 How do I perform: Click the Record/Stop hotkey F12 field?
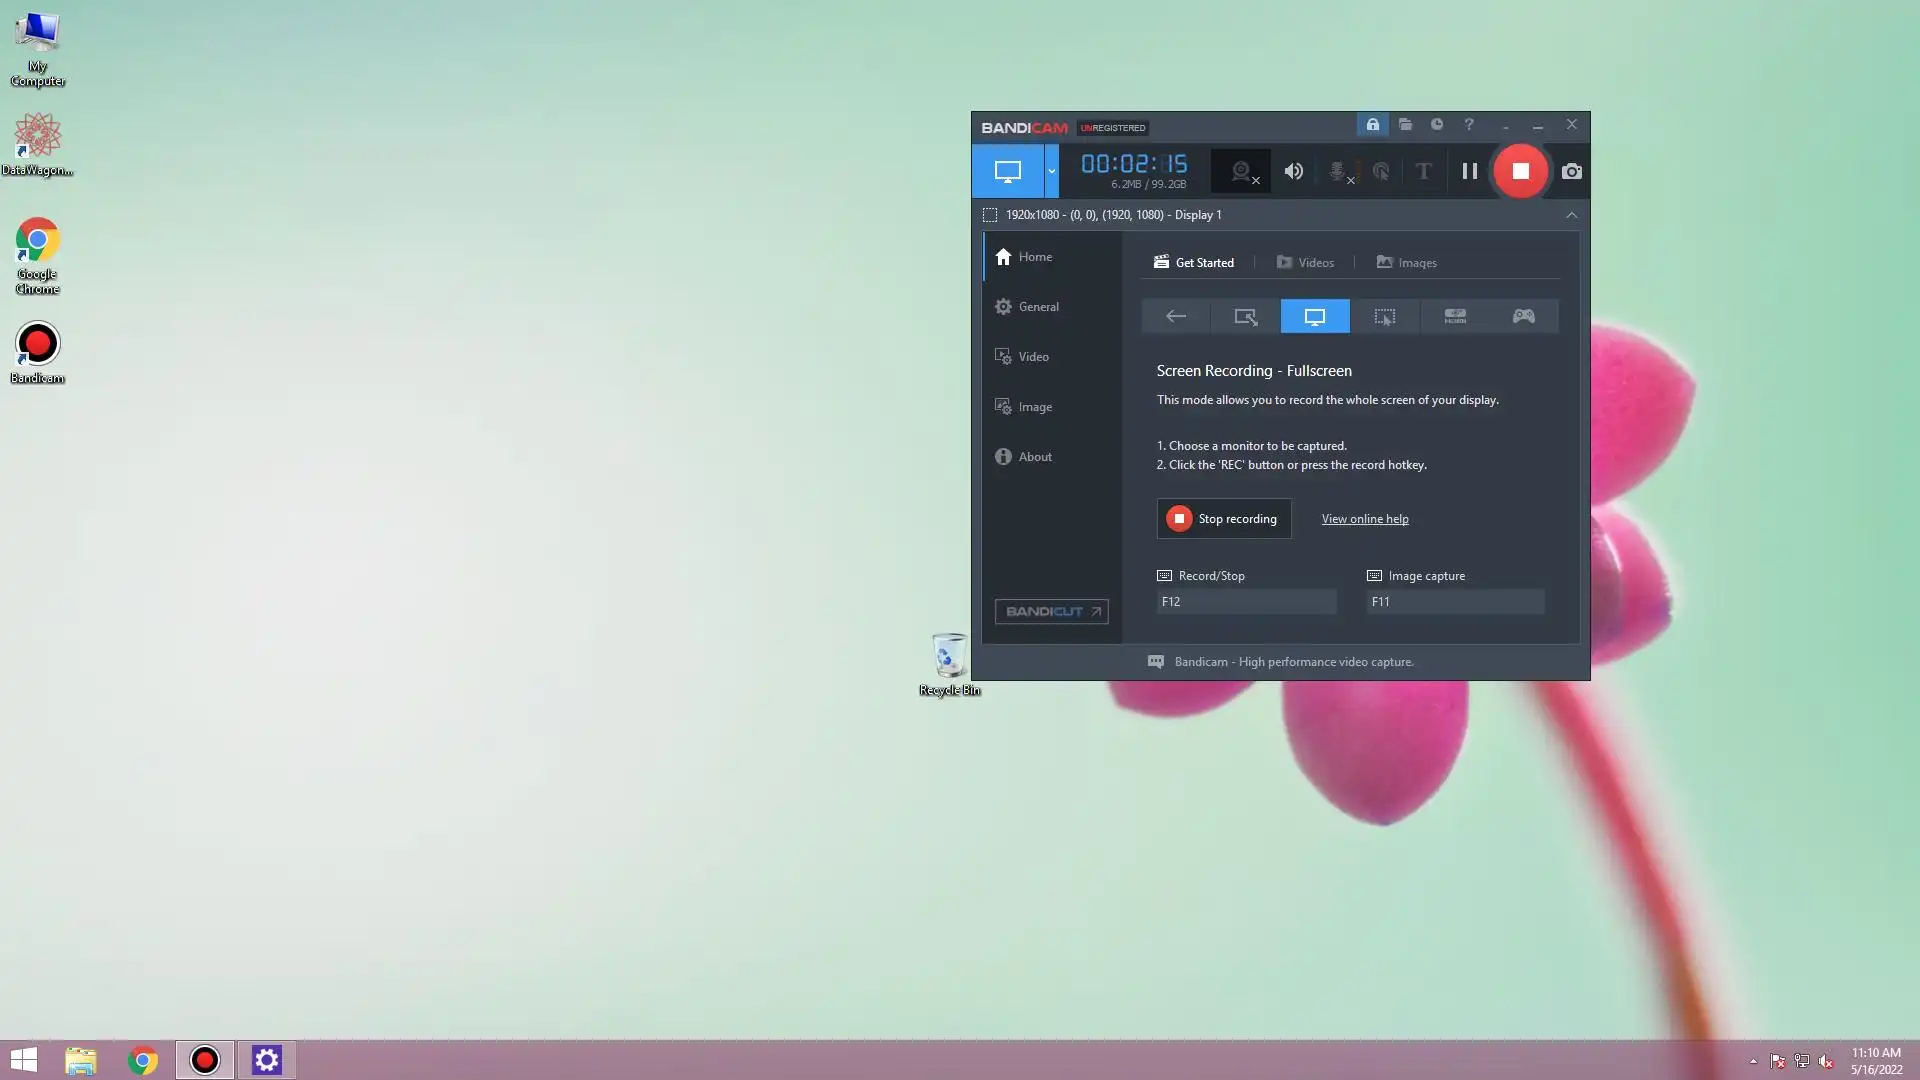pos(1245,601)
